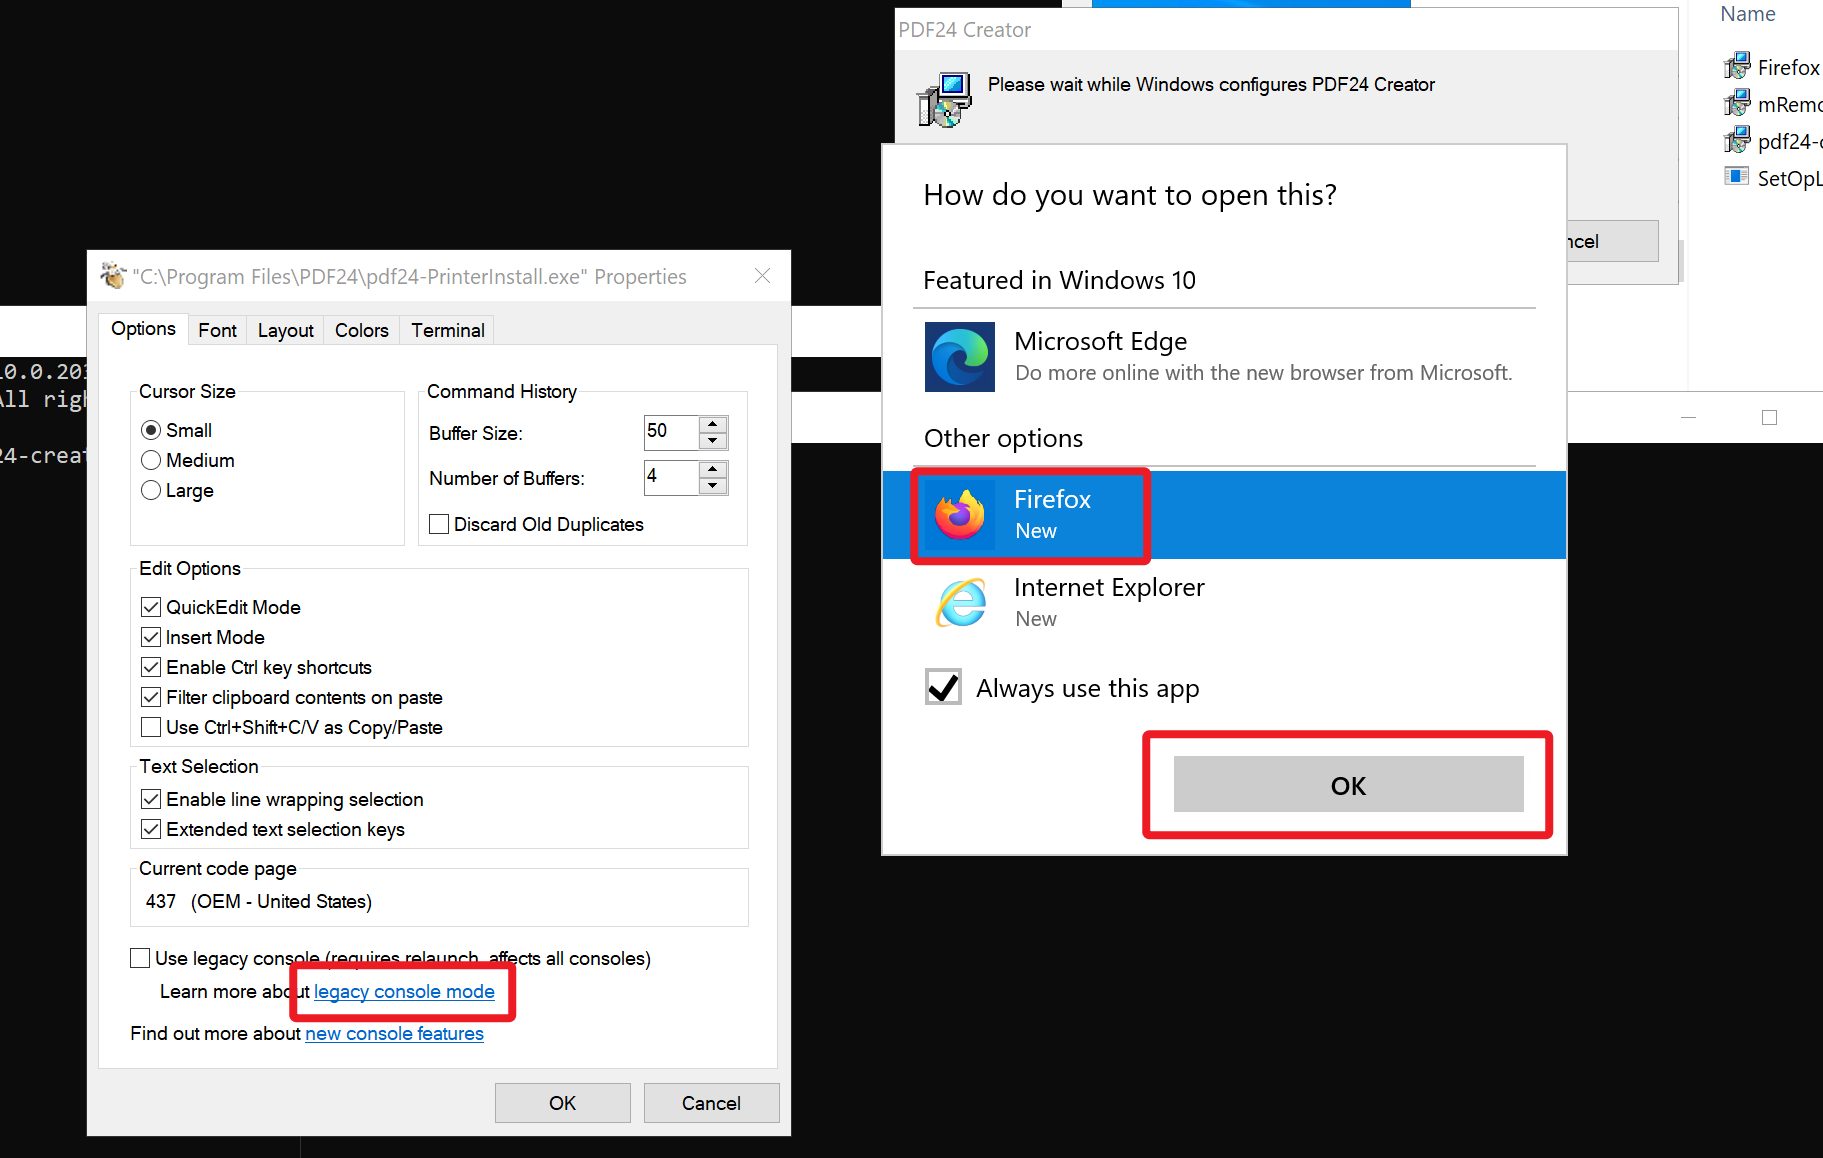Select Medium cursor size

[x=151, y=460]
